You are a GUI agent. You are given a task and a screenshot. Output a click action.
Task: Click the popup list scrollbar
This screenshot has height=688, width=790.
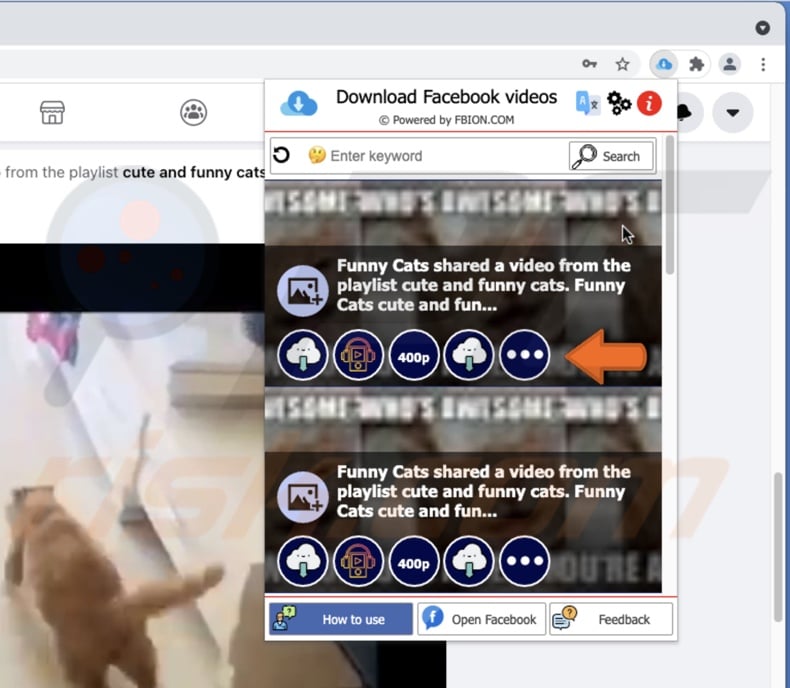pos(670,205)
